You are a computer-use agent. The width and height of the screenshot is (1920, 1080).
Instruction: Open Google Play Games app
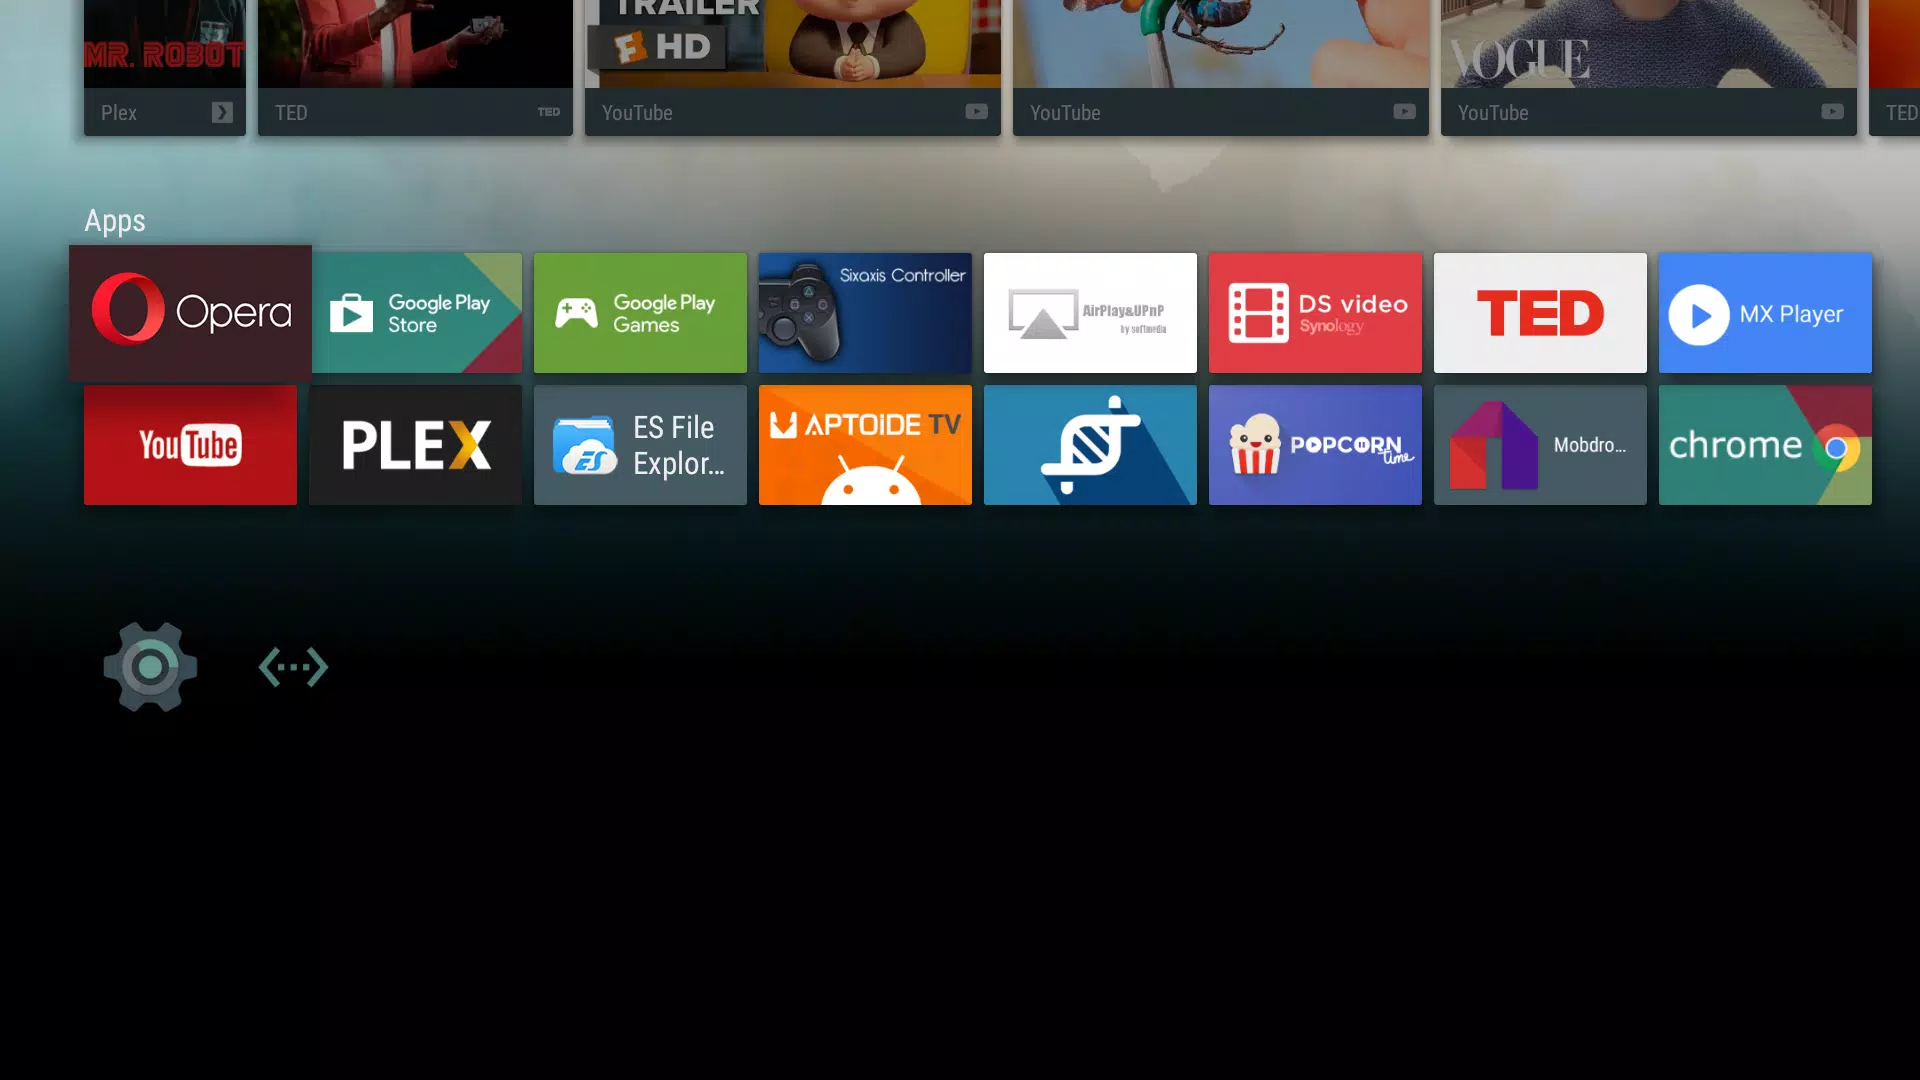[x=640, y=313]
